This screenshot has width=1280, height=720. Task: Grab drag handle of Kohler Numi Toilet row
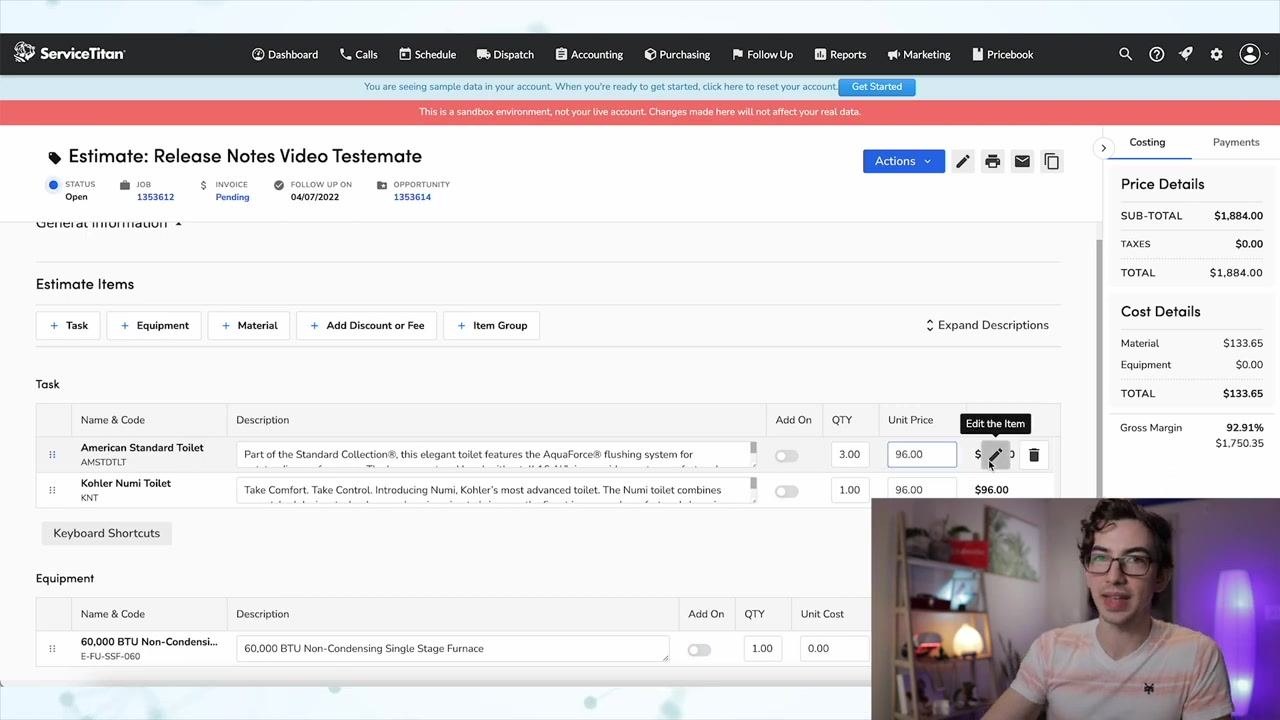(52, 490)
